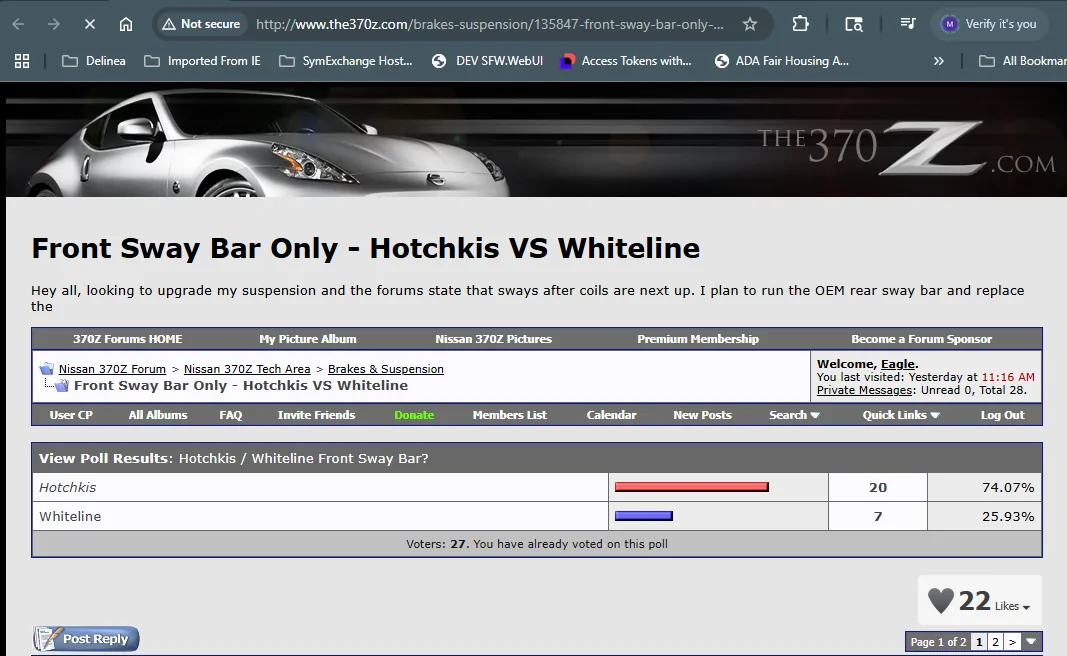Open Imported From IE bookmark folder

[x=203, y=61]
